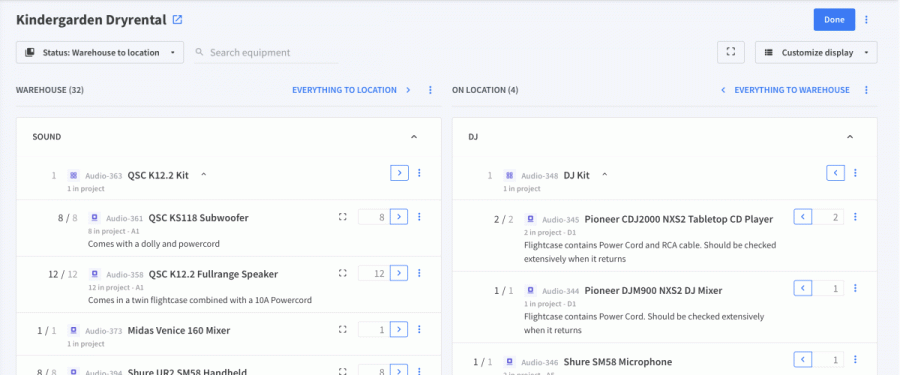The height and width of the screenshot is (375, 900).
Task: Move DJ Kit back to warehouse
Action: (836, 173)
